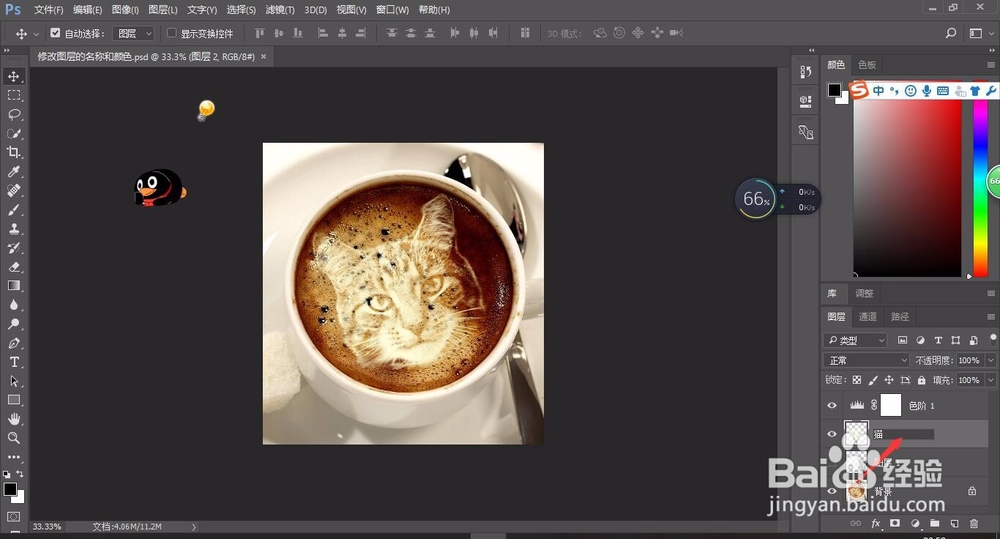Screen dimensions: 1000x539
Task: Select the Horizontal Type tool
Action: (x=13, y=362)
